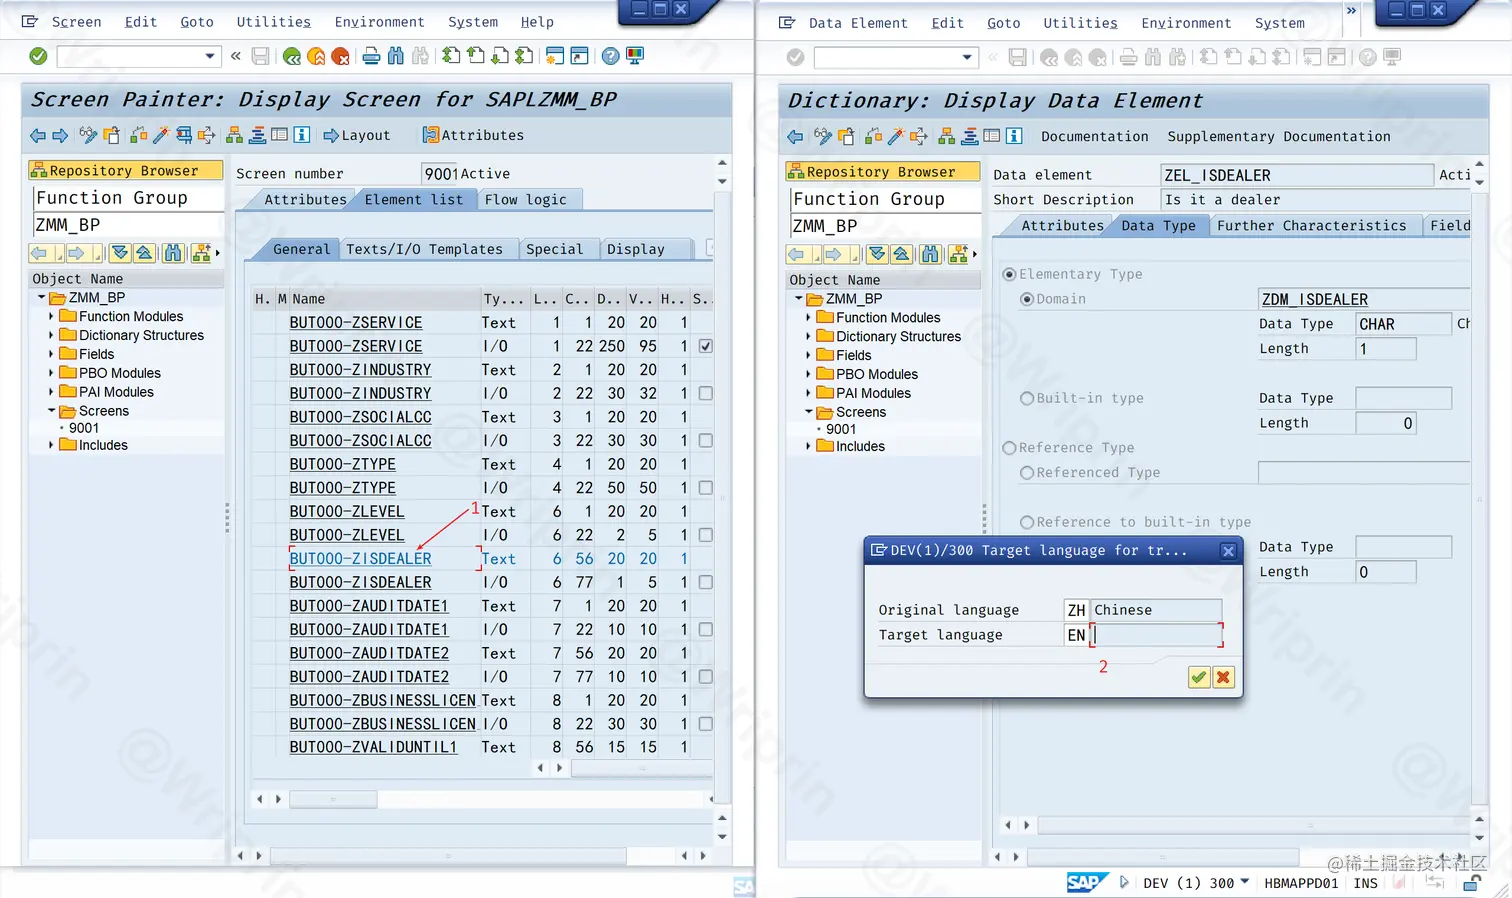Open command field dropdown in Dictionary window
This screenshot has width=1512, height=898.
pos(967,57)
